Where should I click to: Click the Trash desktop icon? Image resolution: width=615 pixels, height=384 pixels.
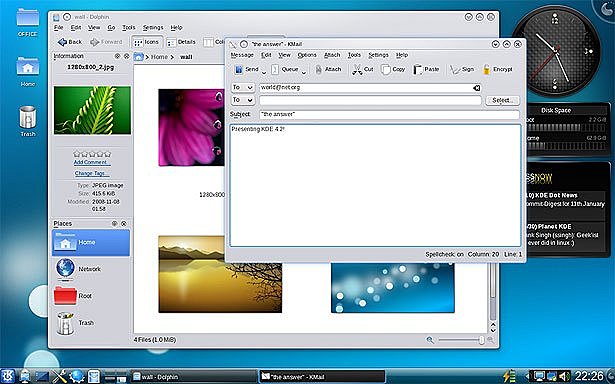[27, 121]
